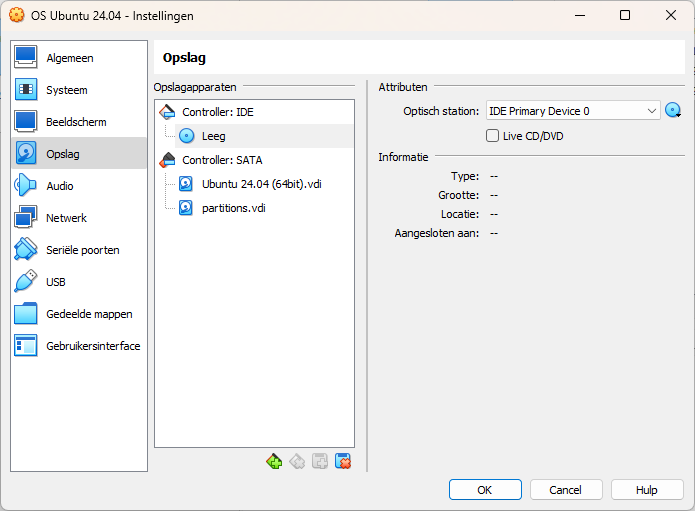Screen dimensions: 695x511
Task: Open the Beeldscherm settings category
Action: (79, 122)
